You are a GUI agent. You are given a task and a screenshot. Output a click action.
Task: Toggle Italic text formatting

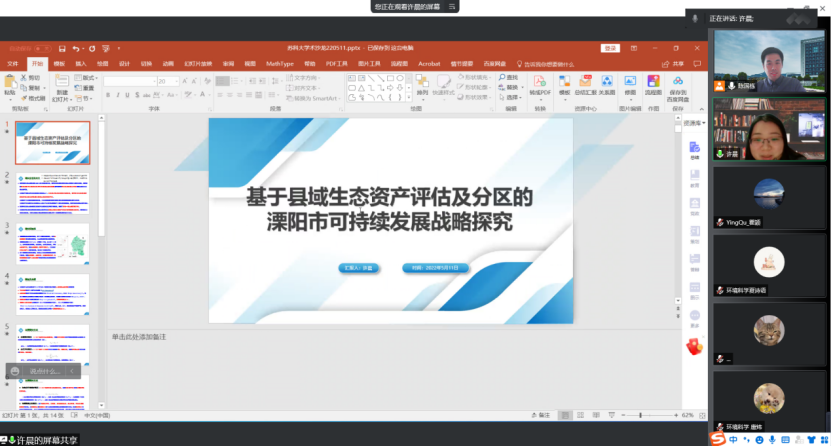[x=117, y=96]
